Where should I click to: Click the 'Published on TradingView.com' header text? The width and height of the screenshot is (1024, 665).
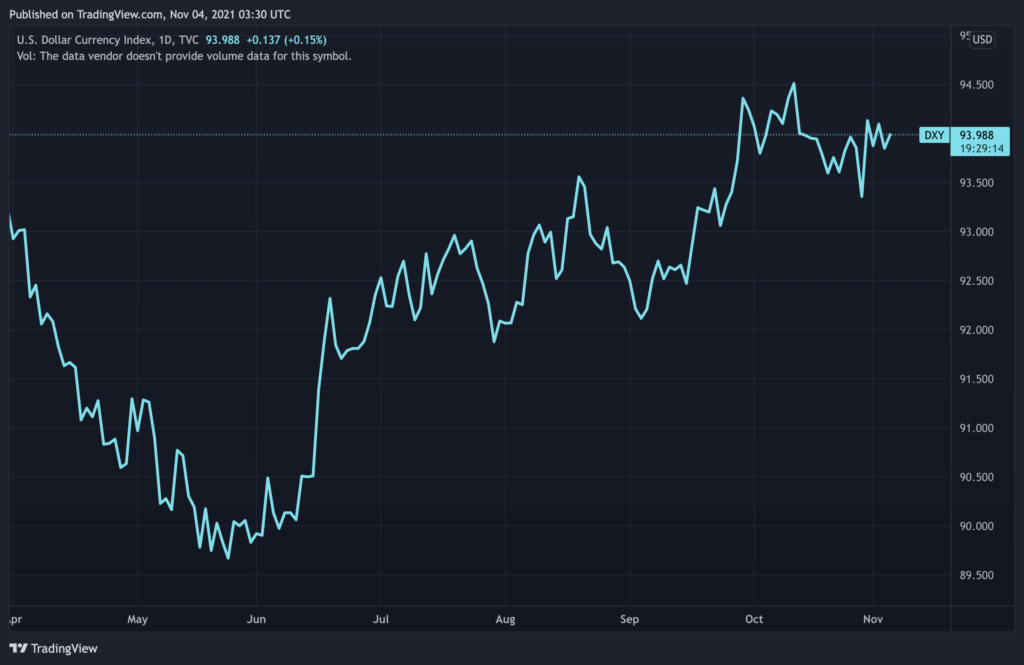point(78,15)
